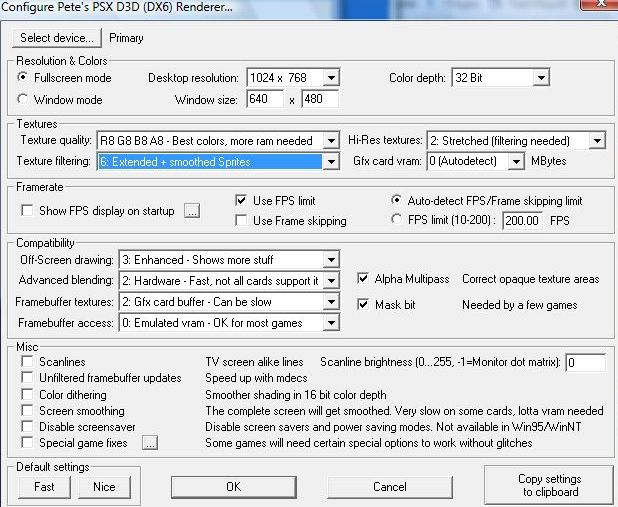
Task: Select Window mode radio button
Action: pyautogui.click(x=23, y=99)
